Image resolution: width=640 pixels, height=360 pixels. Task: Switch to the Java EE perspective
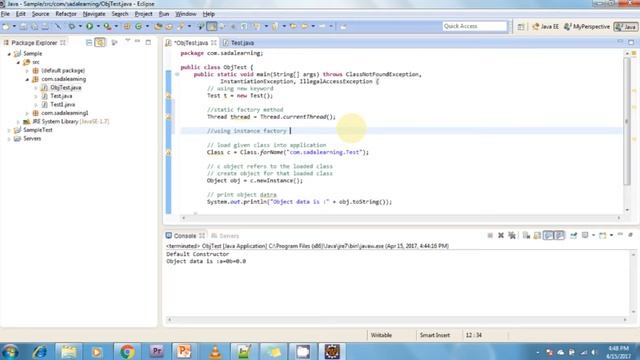point(545,27)
